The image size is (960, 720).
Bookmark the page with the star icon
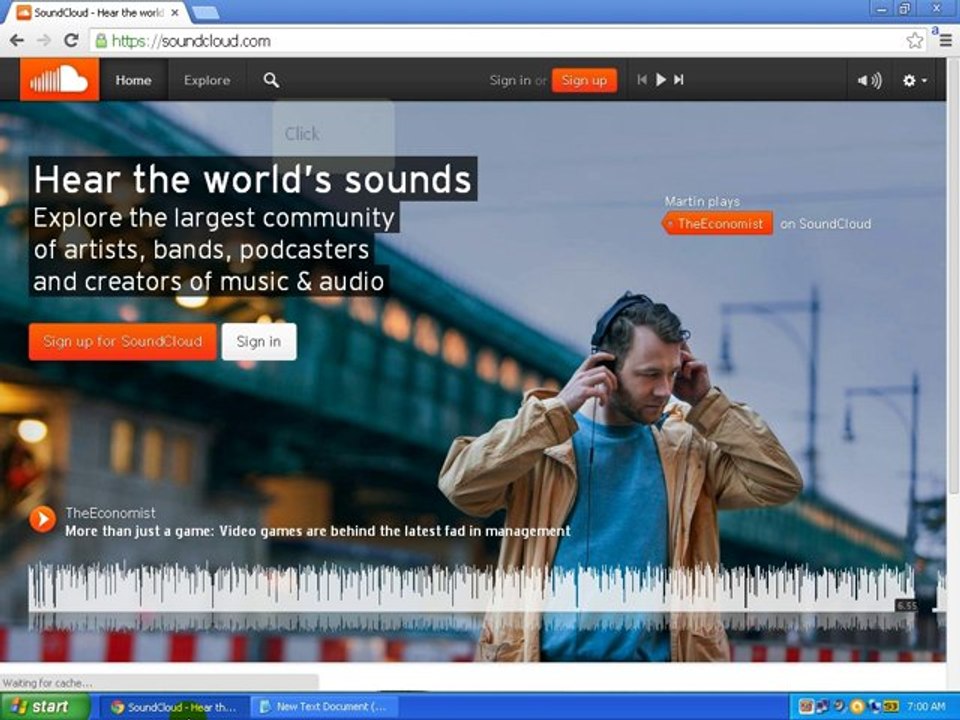coord(915,41)
